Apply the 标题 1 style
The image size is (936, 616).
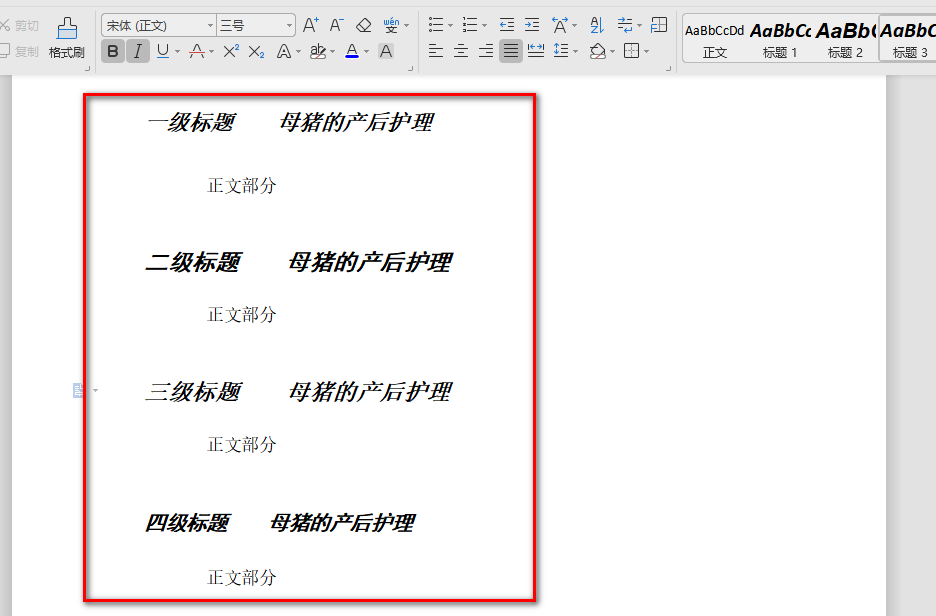tap(780, 39)
